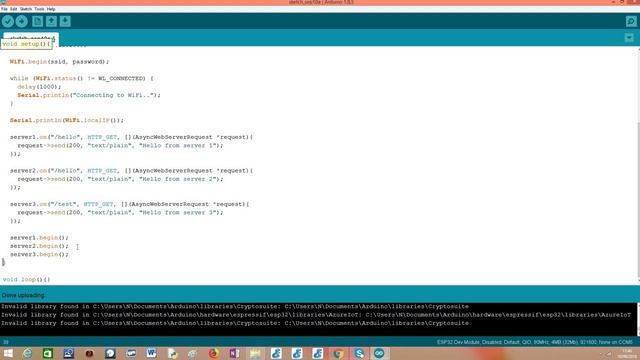Open the Sketch menu
This screenshot has width=640, height=360.
(26, 9)
